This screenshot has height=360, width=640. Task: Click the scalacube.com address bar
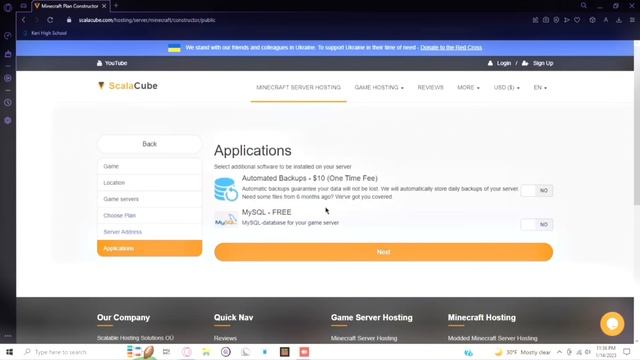pos(147,20)
